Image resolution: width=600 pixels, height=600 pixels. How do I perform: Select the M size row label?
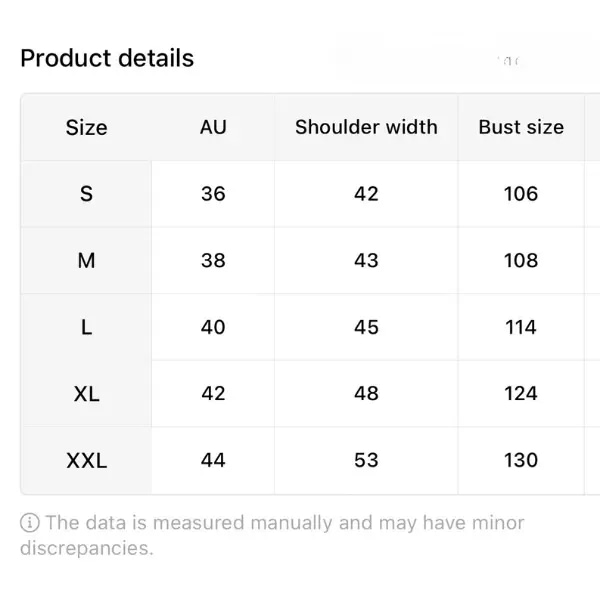coord(86,261)
